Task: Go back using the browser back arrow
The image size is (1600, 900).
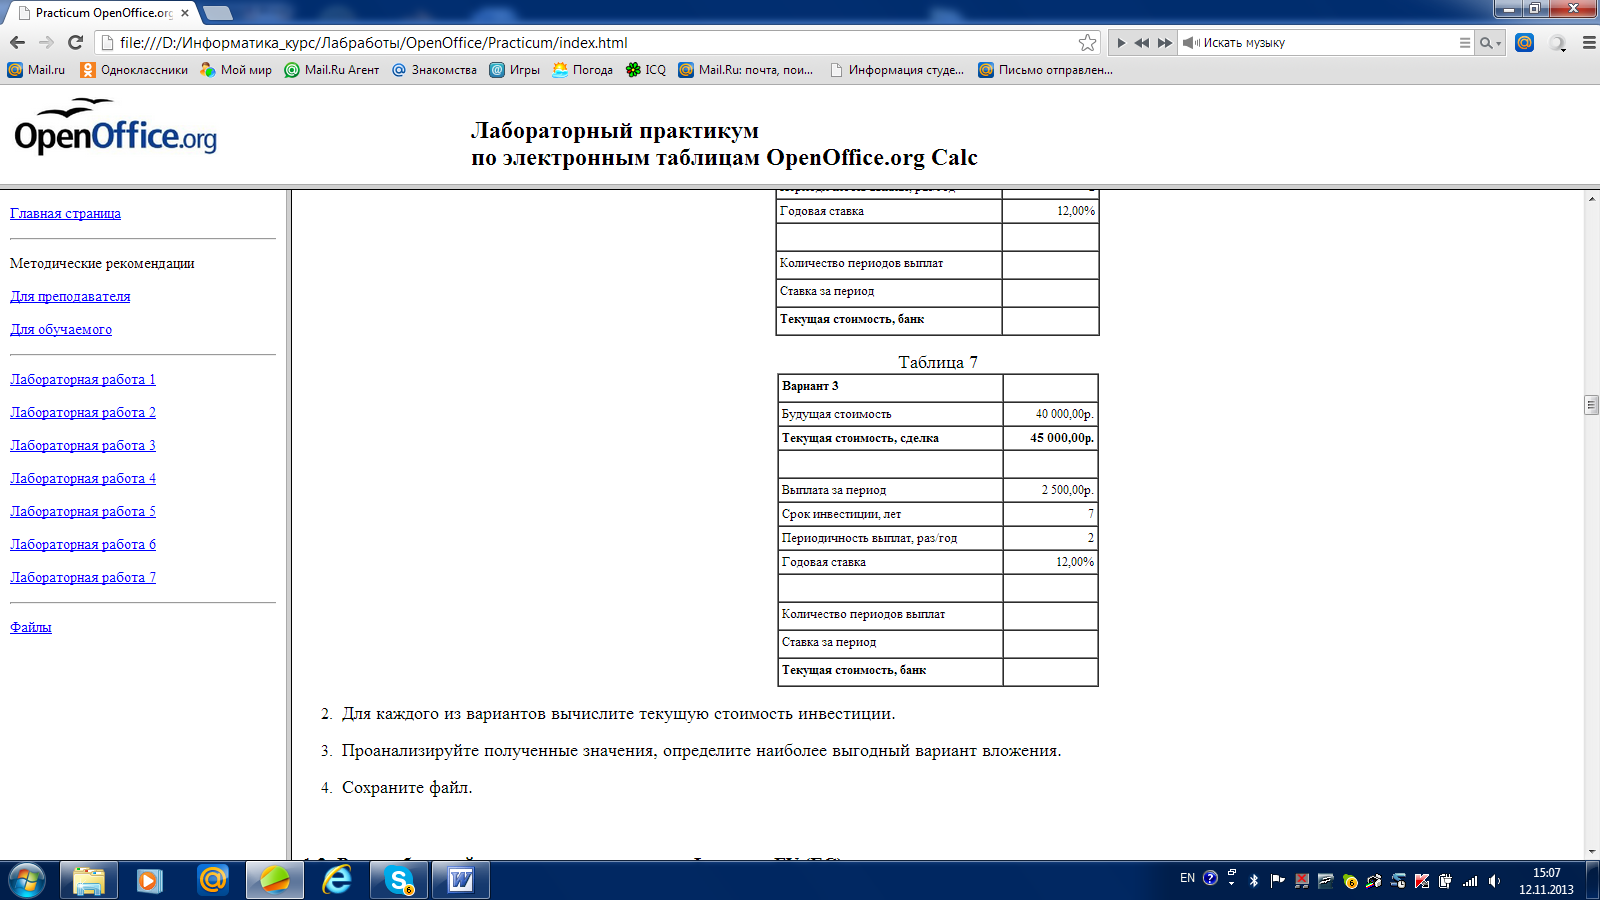Action: (x=17, y=42)
